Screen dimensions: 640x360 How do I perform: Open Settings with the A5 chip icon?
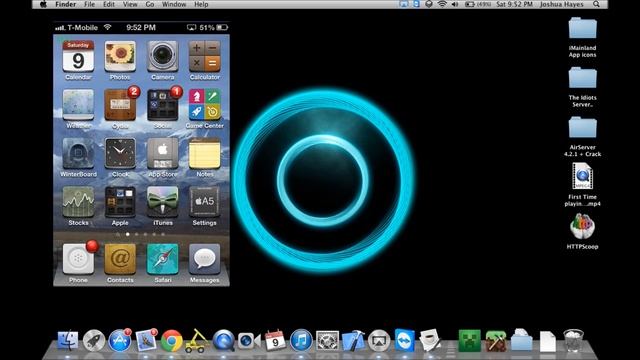point(204,203)
